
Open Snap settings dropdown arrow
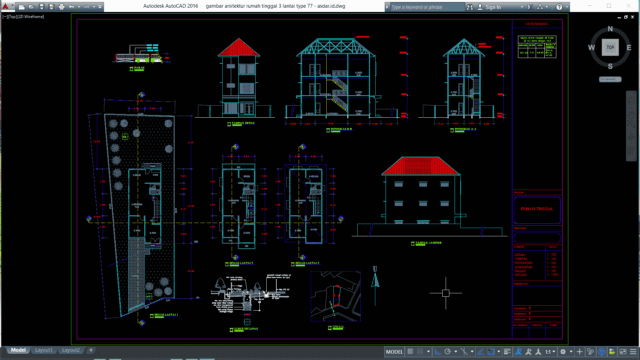[428, 351]
